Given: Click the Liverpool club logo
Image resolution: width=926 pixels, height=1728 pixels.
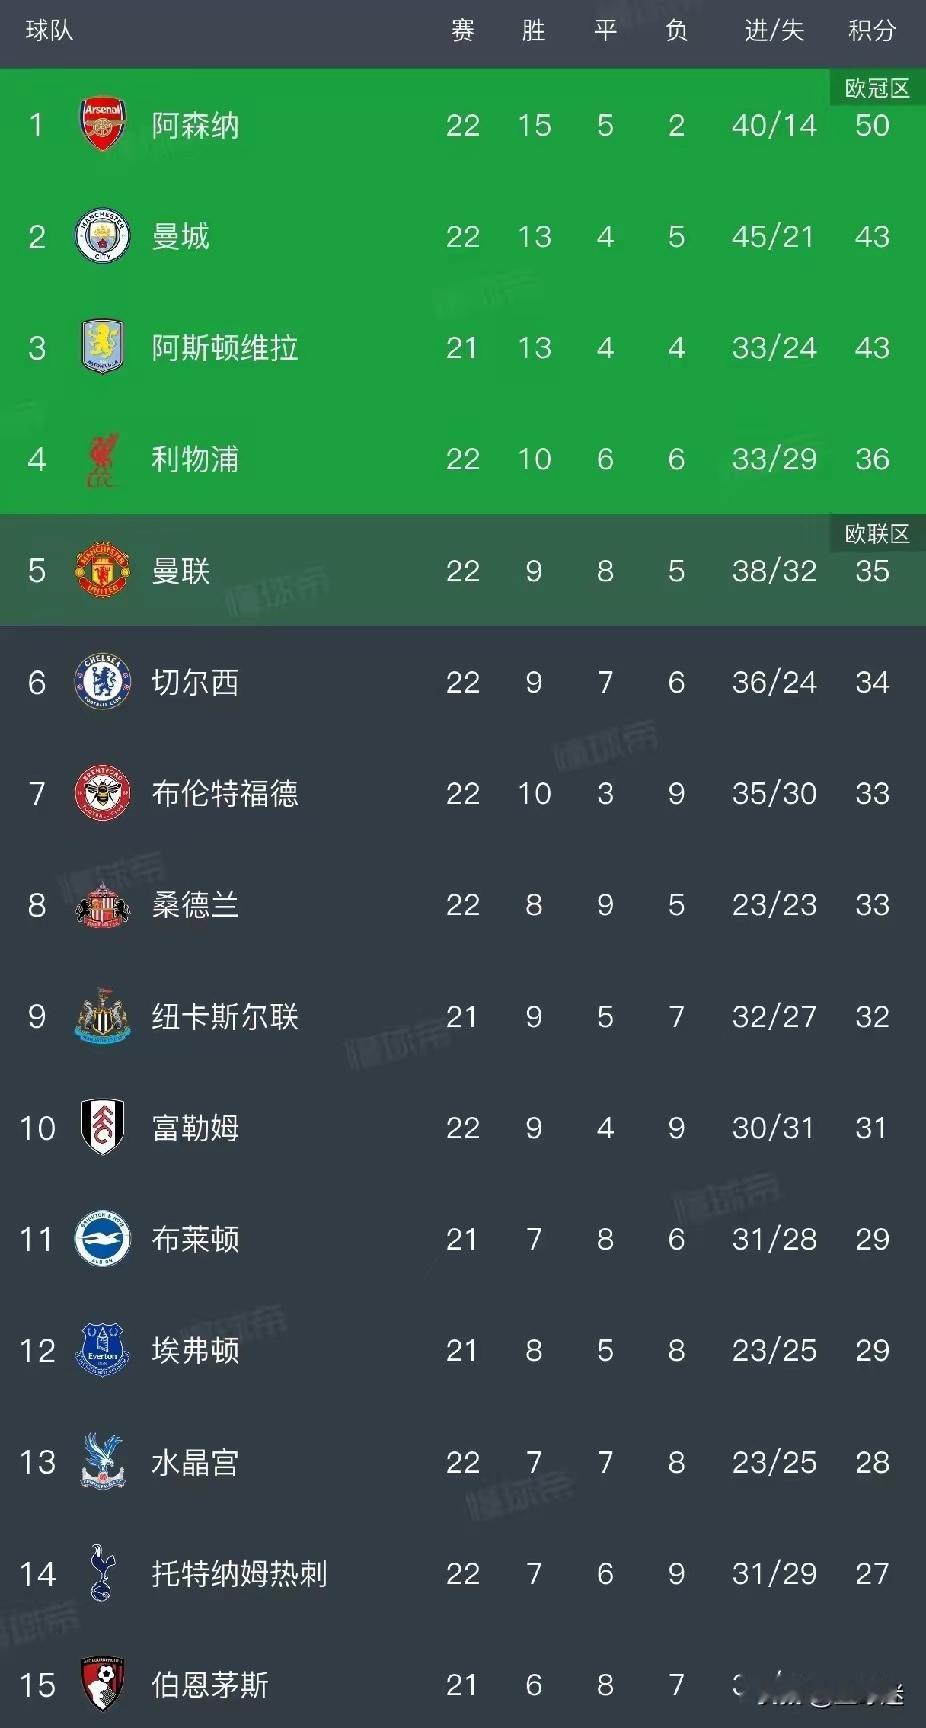Looking at the screenshot, I should point(103,460).
